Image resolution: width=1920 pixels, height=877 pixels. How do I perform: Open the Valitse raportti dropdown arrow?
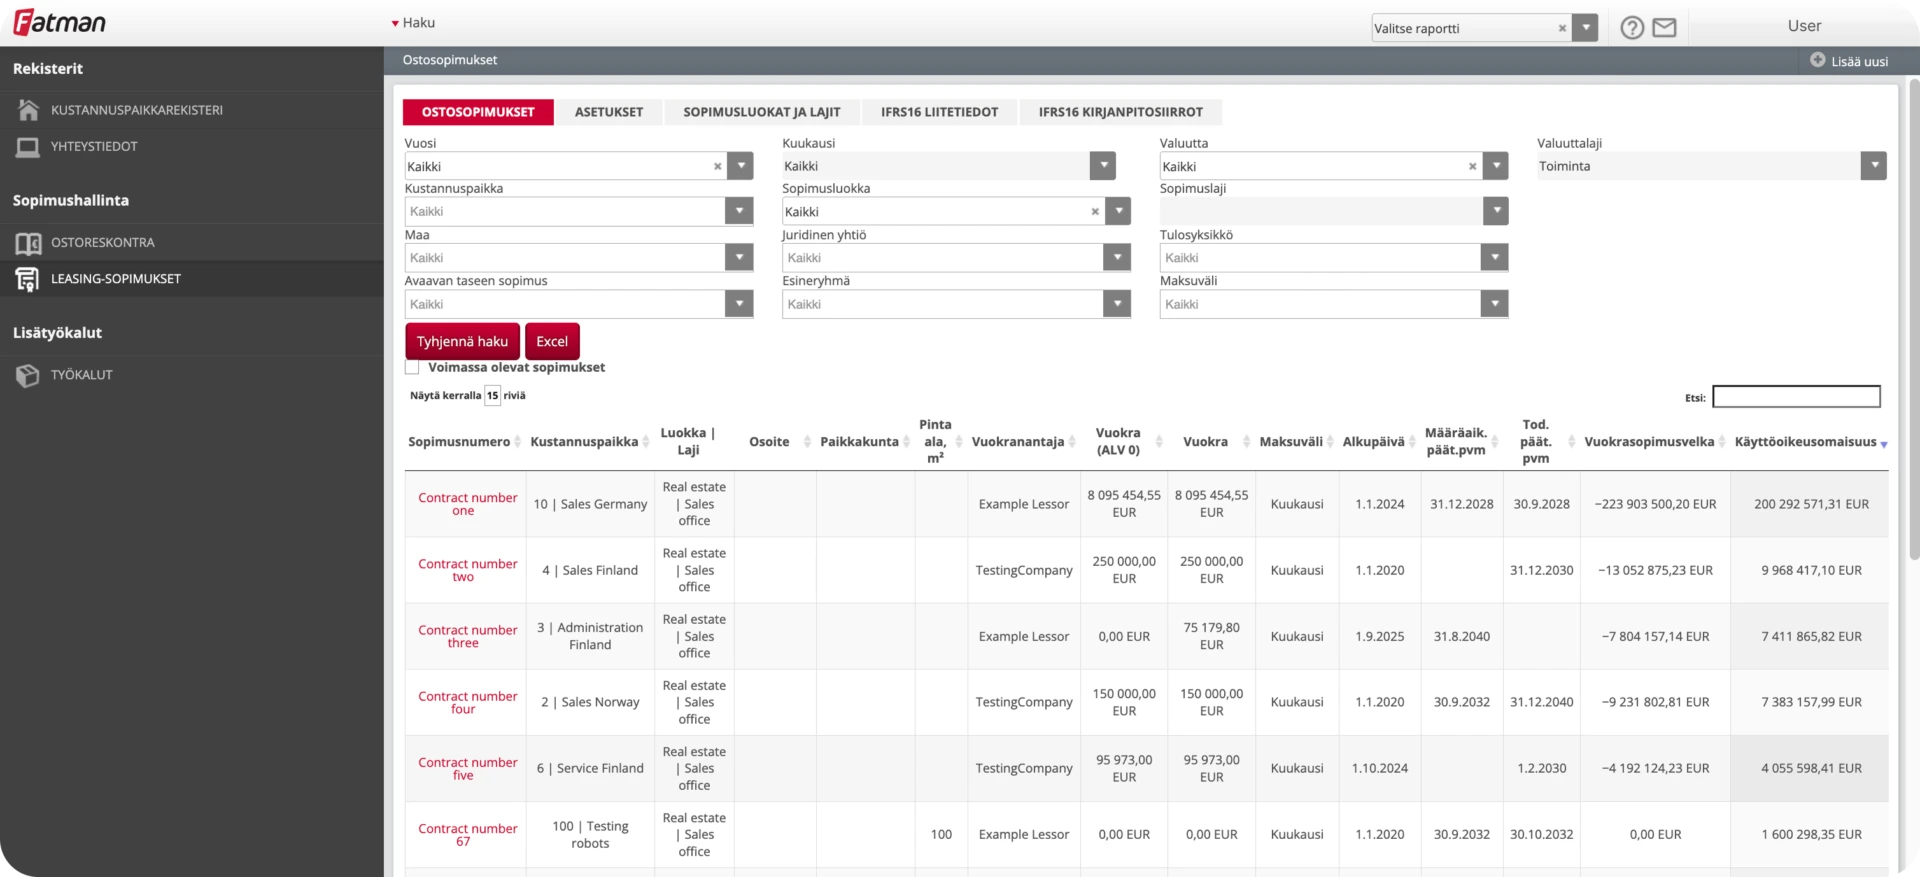(1585, 28)
